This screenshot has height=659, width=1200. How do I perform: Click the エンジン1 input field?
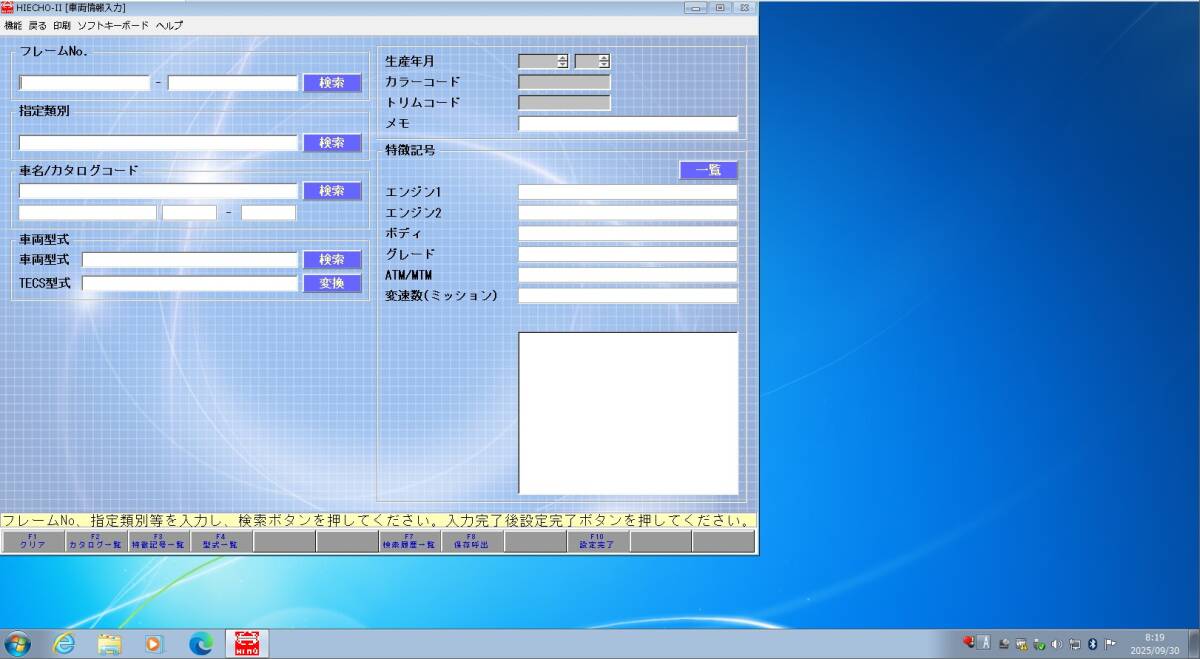coord(627,192)
